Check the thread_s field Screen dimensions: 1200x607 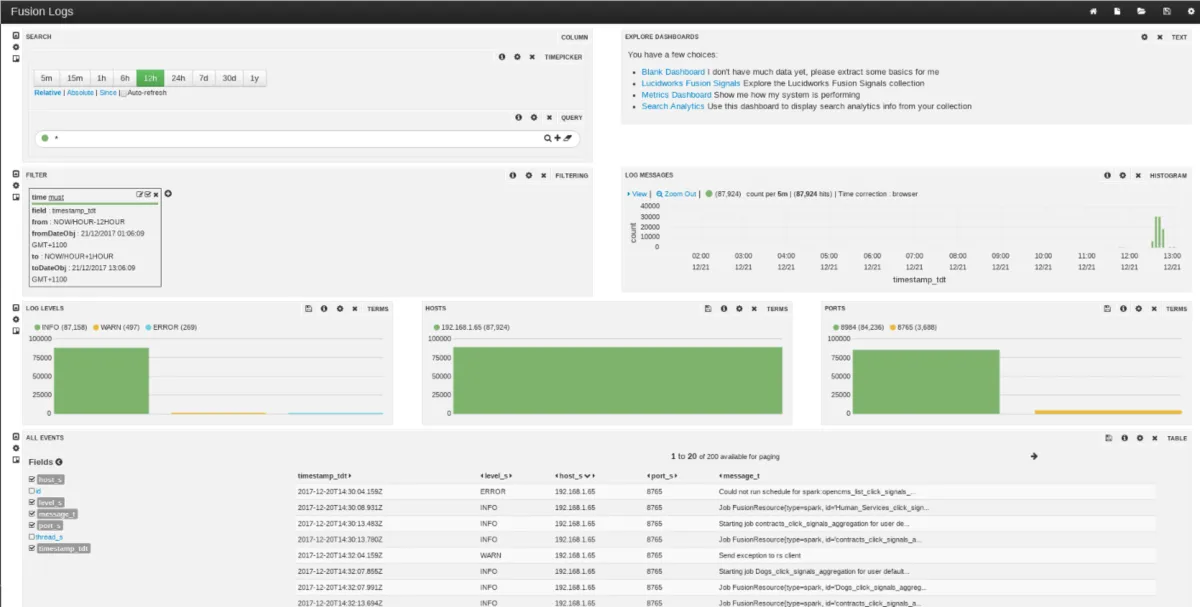(x=31, y=537)
